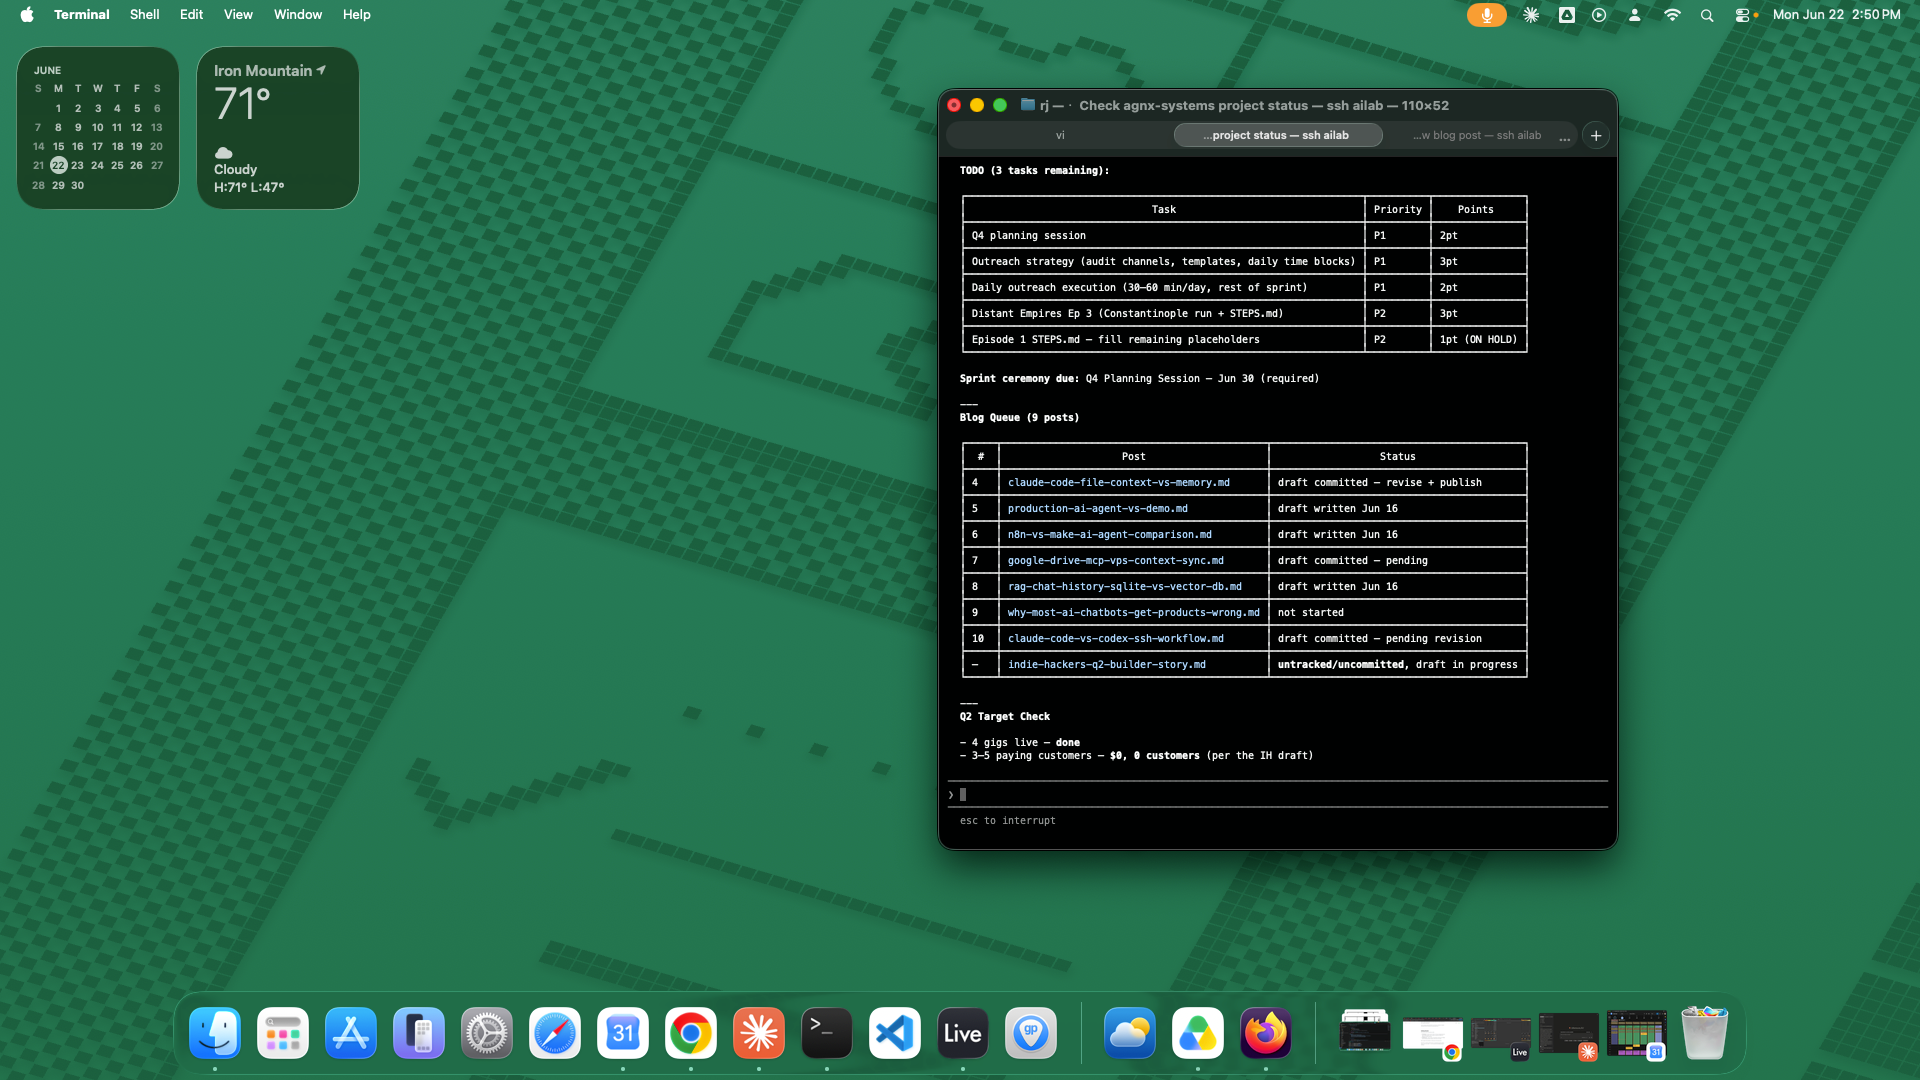Image resolution: width=1920 pixels, height=1080 pixels.
Task: Open the Help menu
Action: (x=357, y=15)
